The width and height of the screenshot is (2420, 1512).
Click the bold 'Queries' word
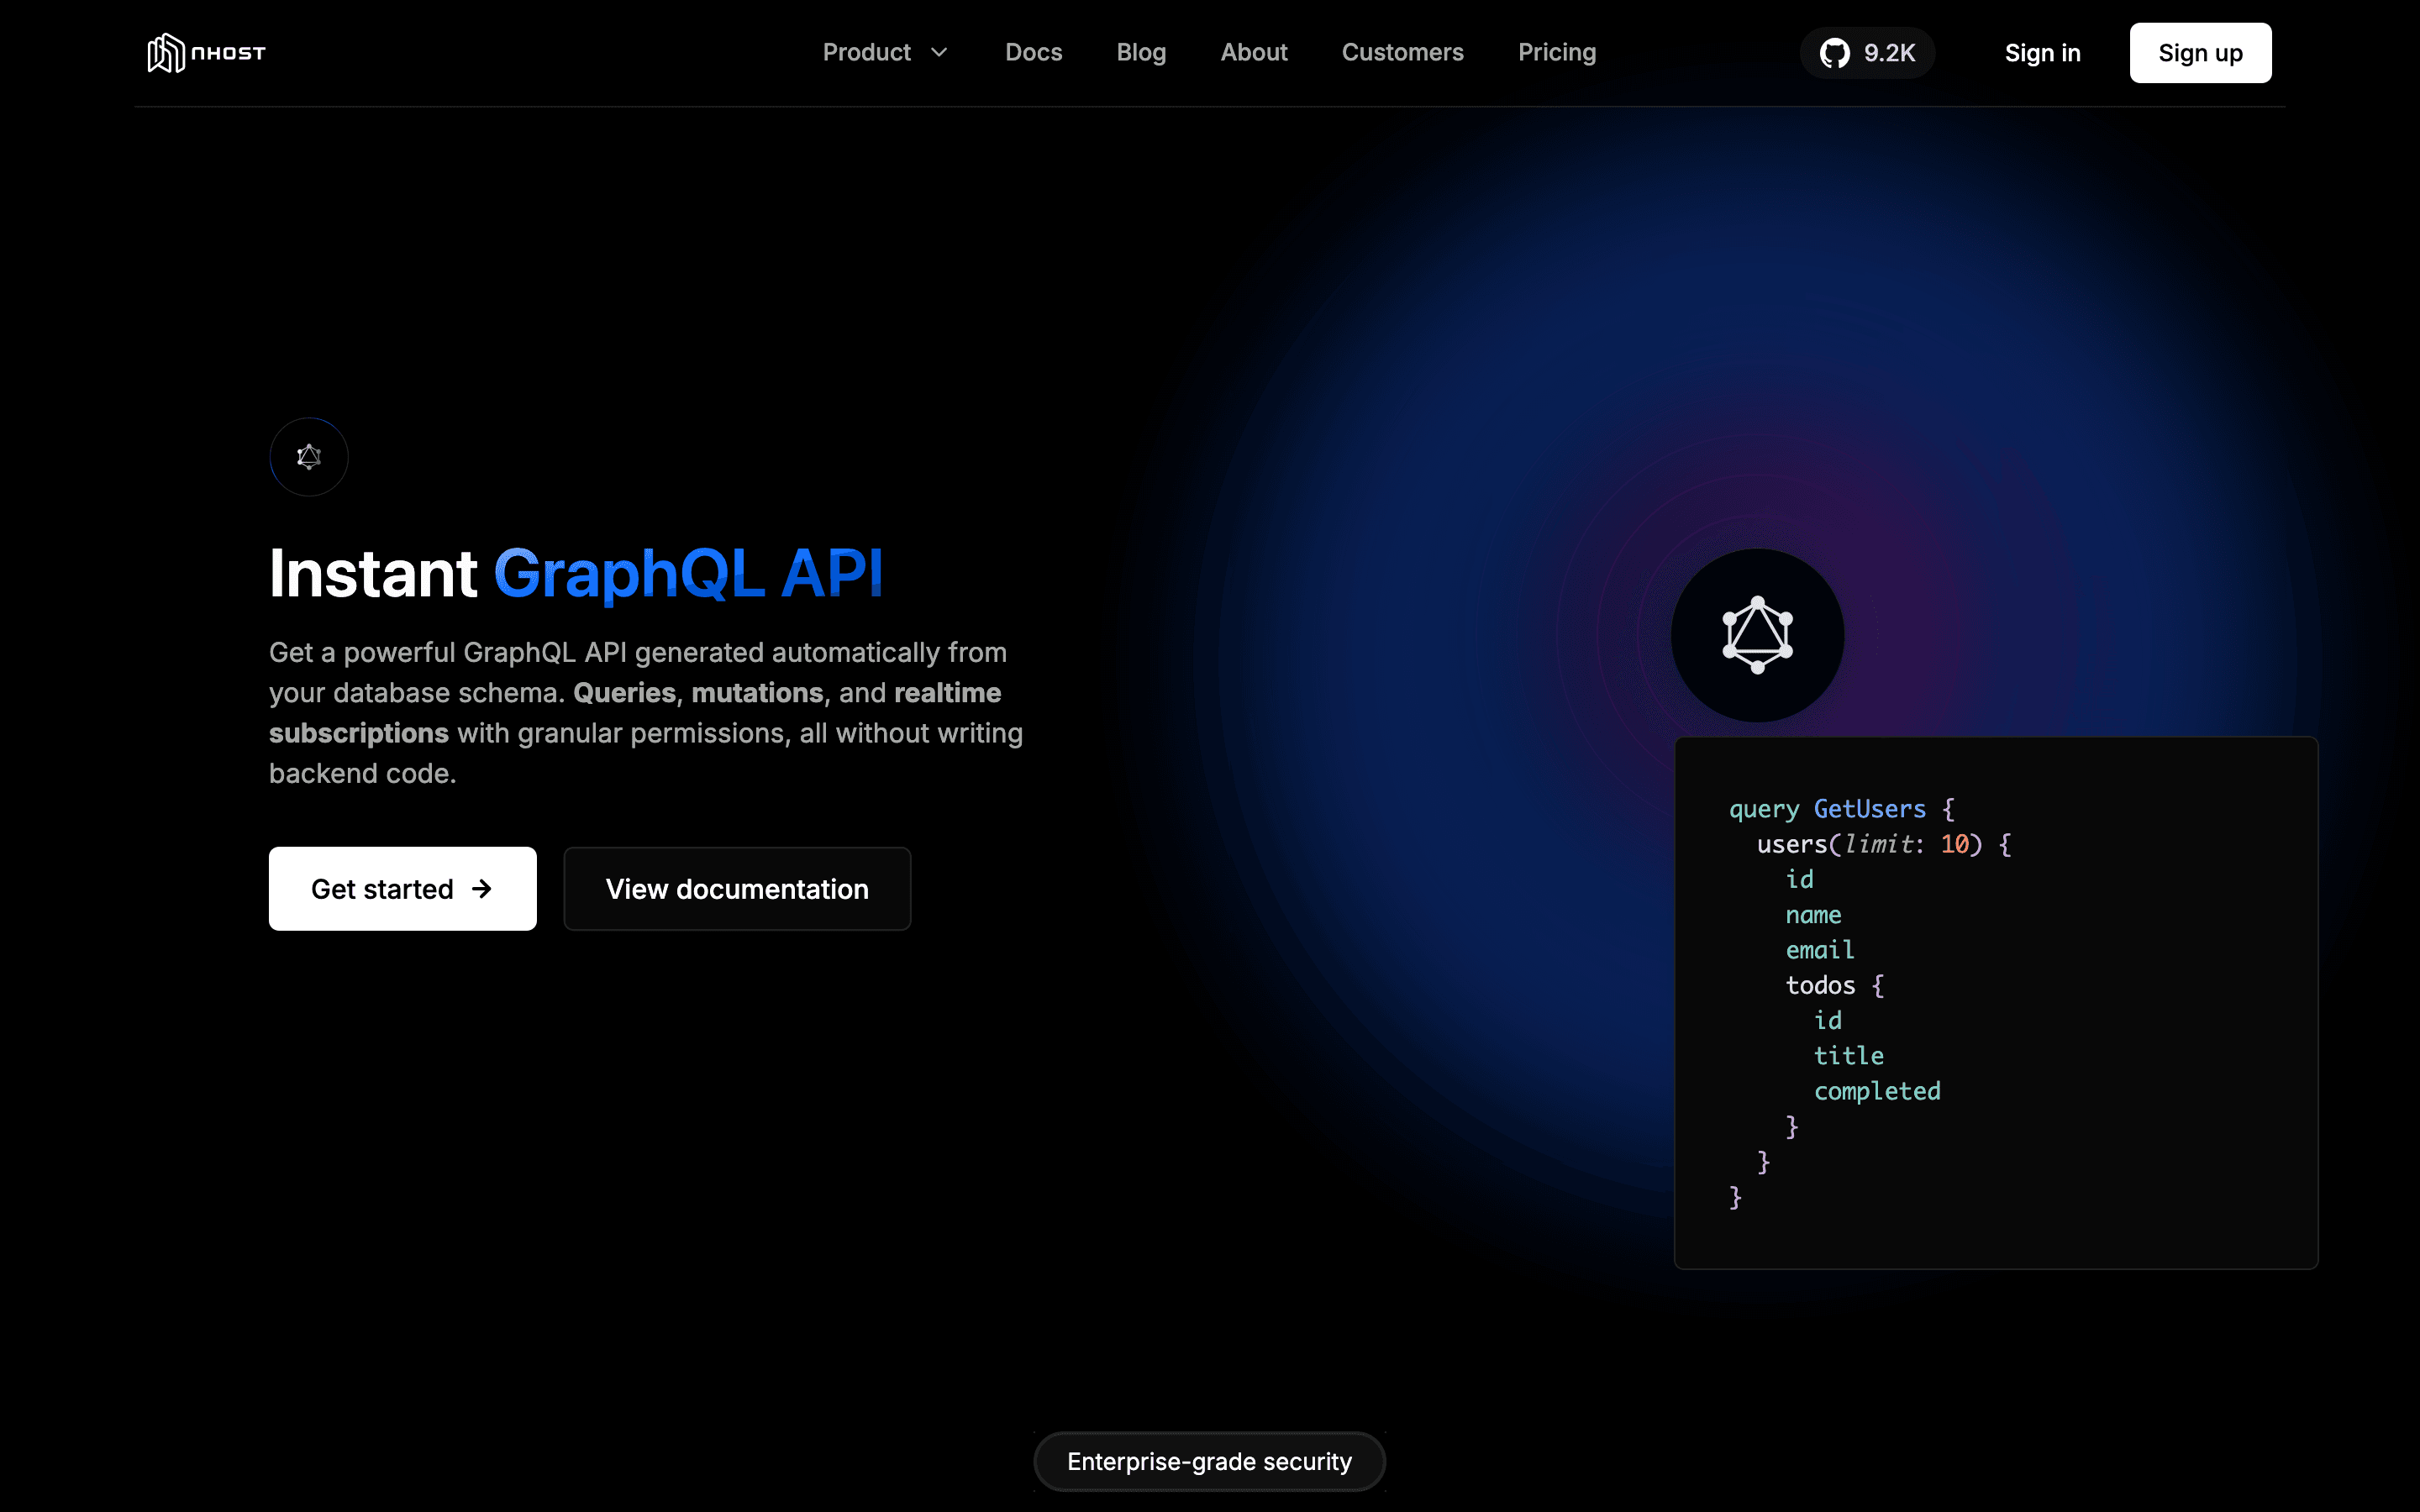coord(624,693)
